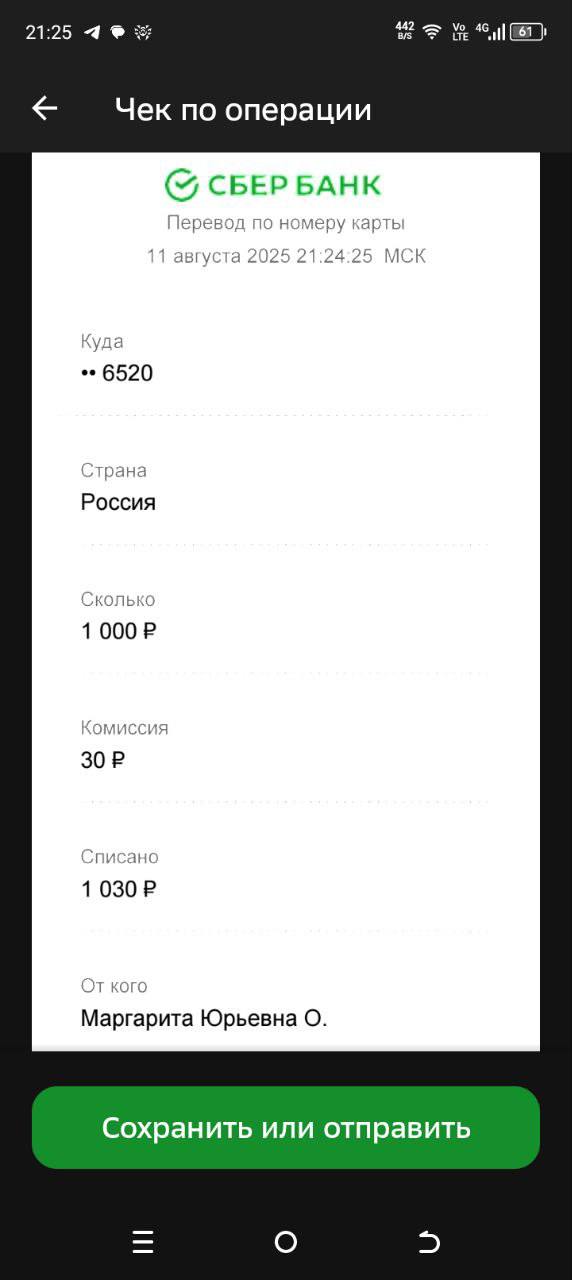Tap the back arrow in header
Image resolution: width=572 pixels, height=1280 pixels.
point(45,109)
